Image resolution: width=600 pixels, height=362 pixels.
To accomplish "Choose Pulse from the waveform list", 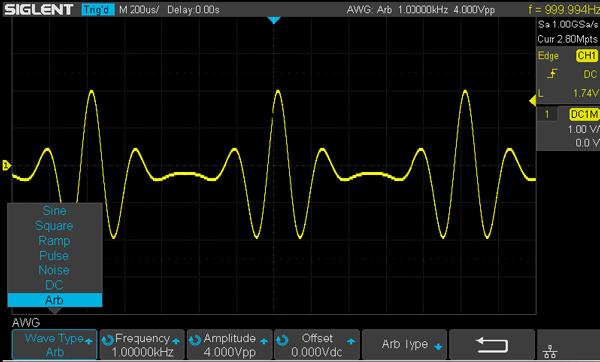I will click(54, 256).
